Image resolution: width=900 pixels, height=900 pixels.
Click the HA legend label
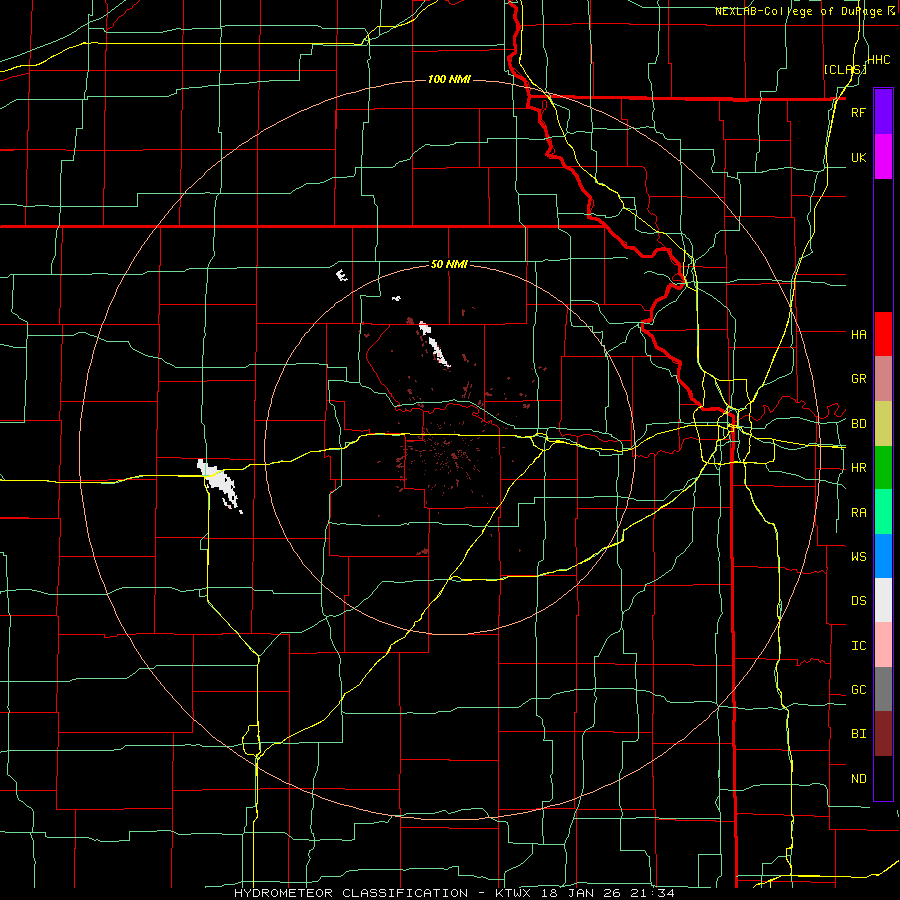tap(858, 335)
